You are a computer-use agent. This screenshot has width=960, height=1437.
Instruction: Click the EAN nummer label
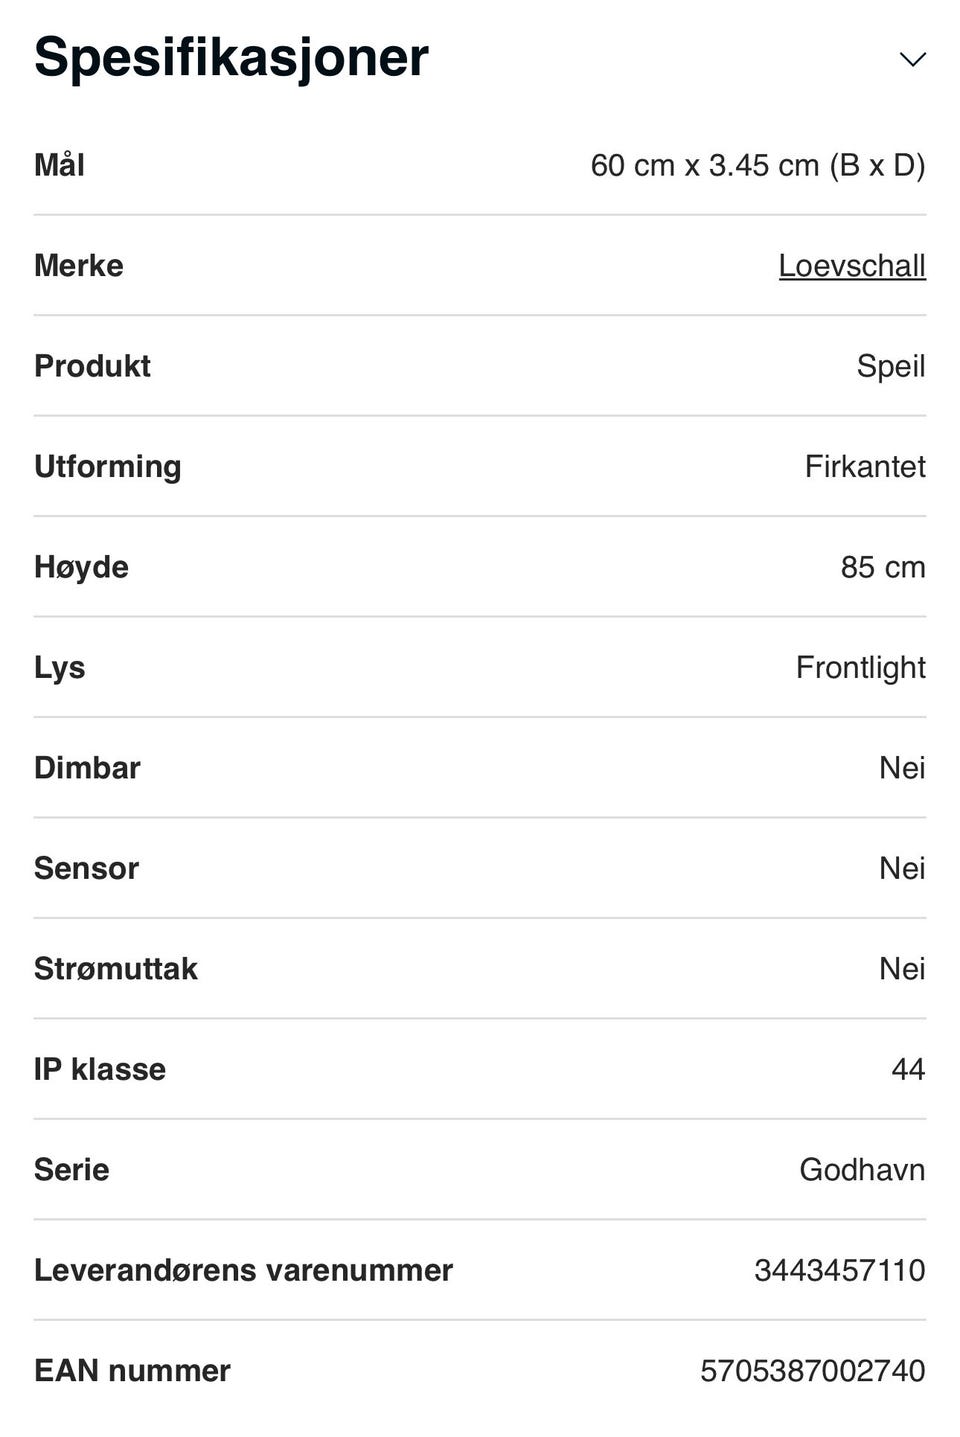[x=132, y=1370]
